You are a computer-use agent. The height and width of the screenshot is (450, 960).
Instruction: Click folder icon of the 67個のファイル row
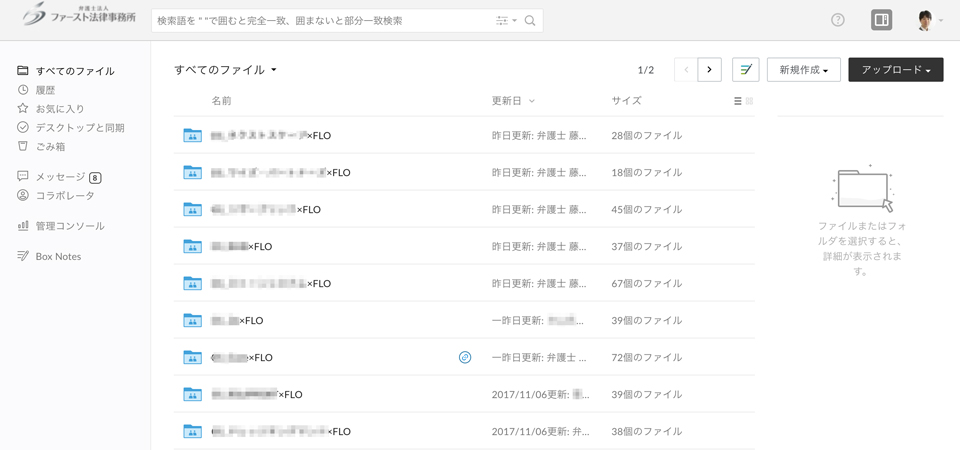point(192,283)
